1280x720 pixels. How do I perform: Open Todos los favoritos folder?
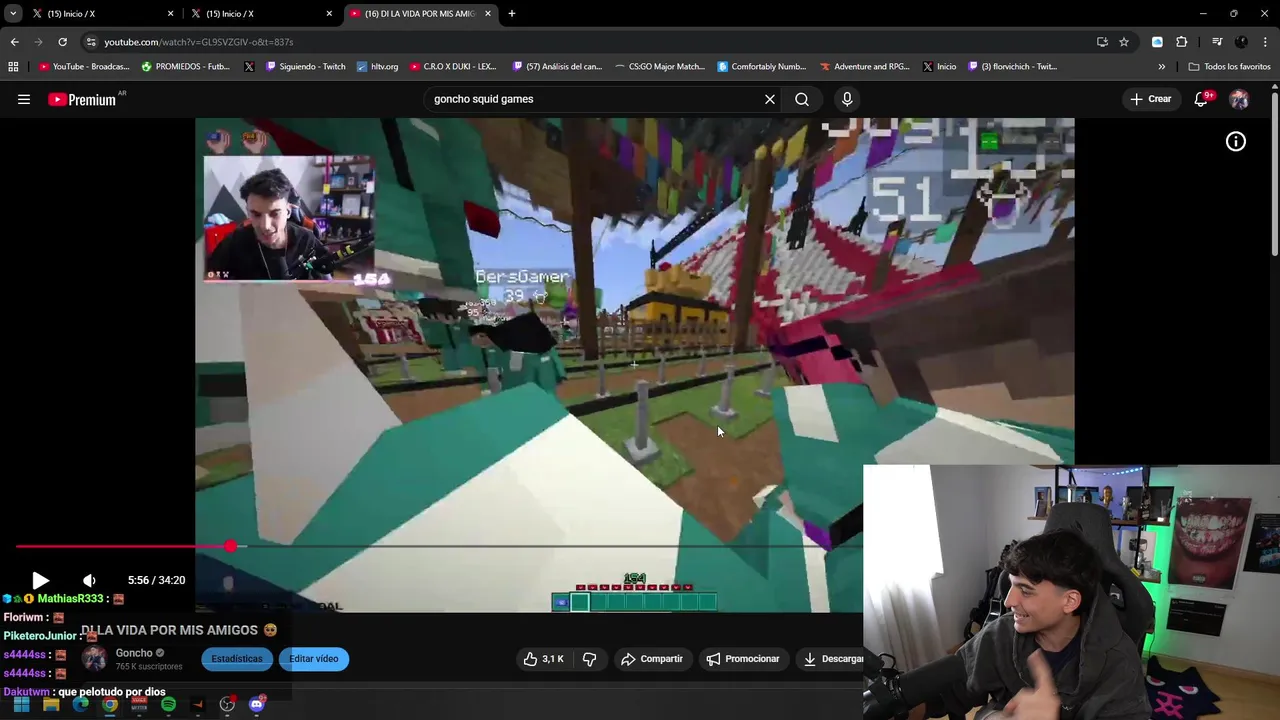pos(1229,67)
